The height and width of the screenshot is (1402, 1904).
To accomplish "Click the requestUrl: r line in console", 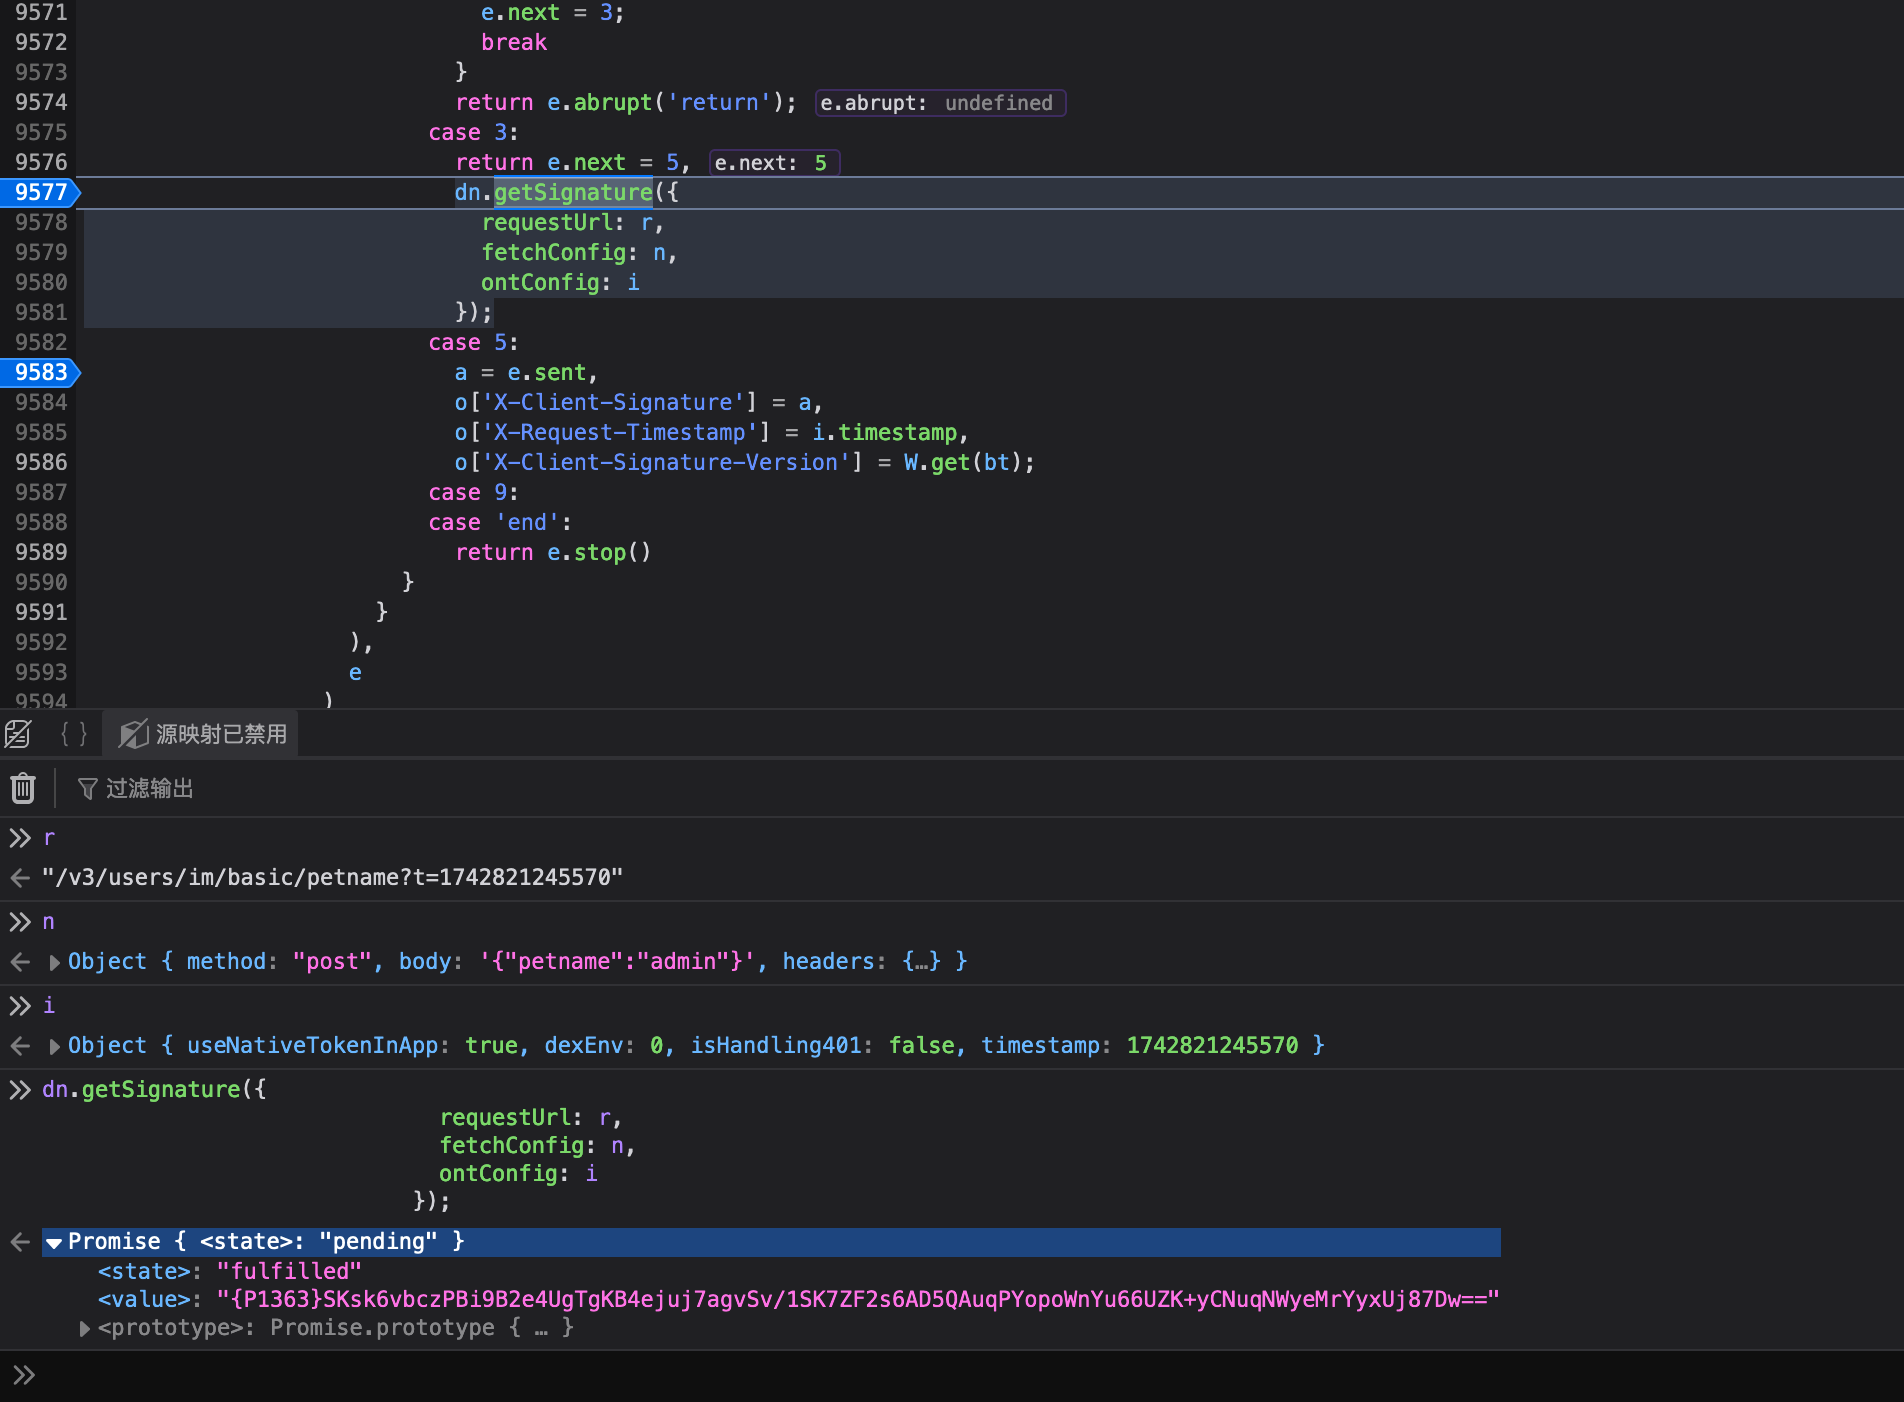I will click(530, 1117).
